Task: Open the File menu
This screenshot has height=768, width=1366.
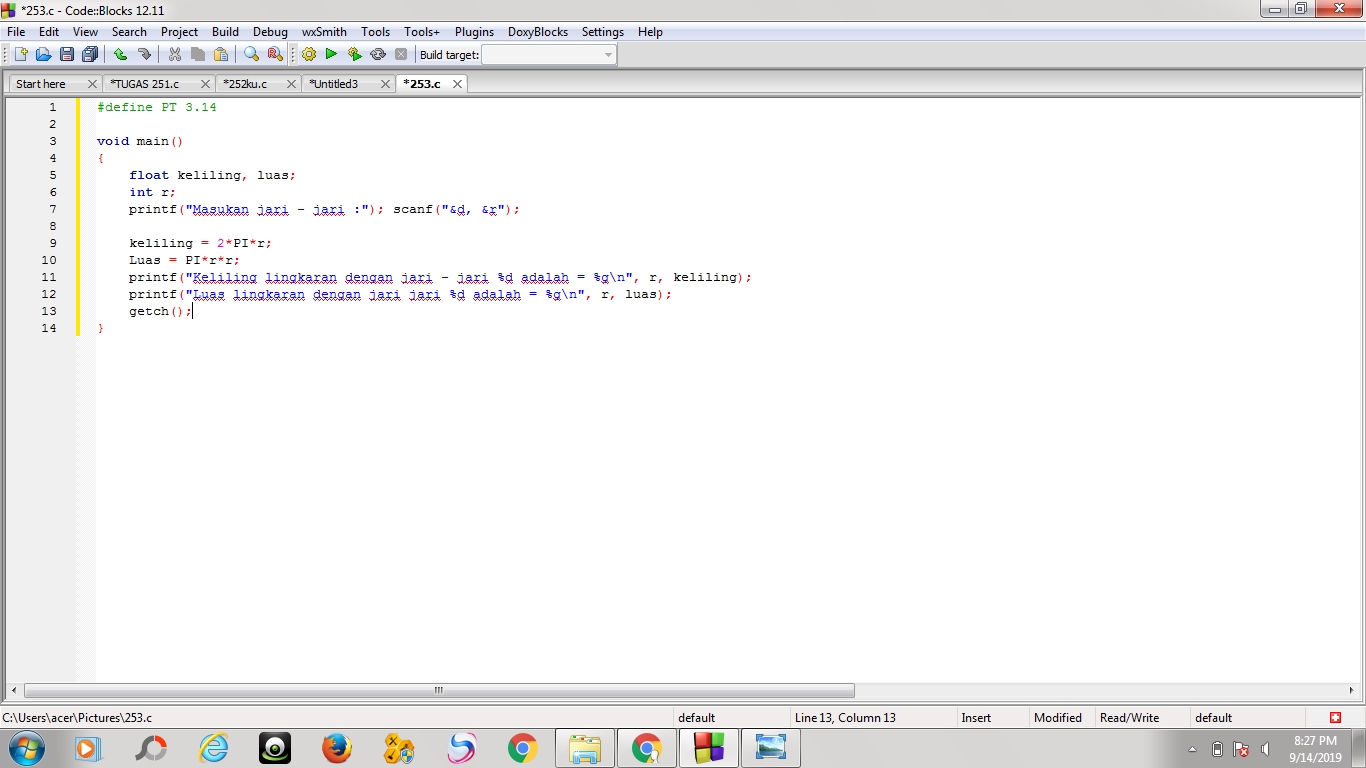Action: point(16,32)
